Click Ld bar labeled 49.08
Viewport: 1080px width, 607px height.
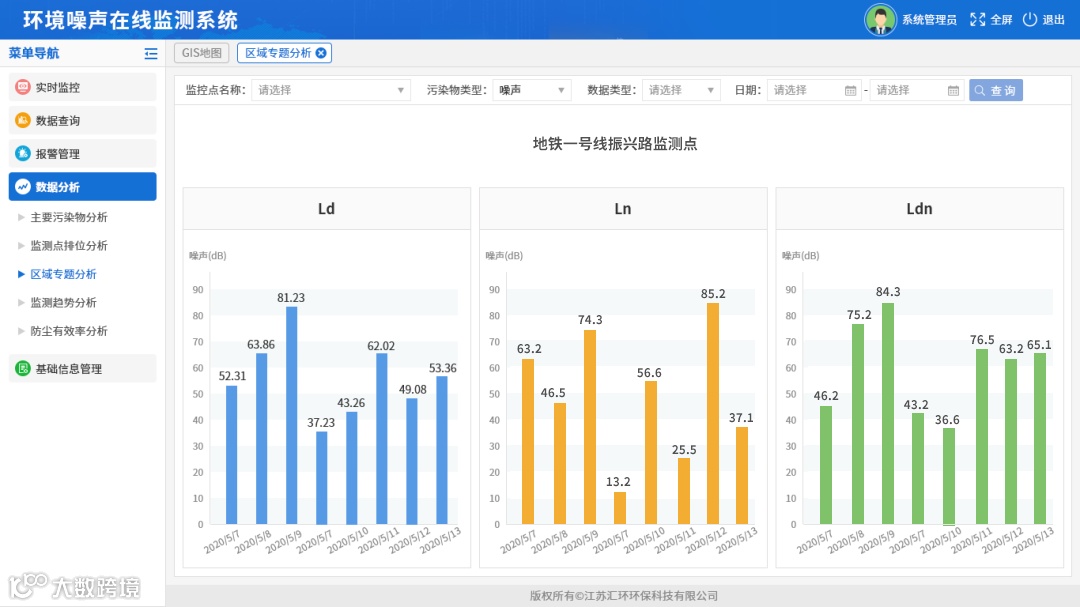point(412,461)
